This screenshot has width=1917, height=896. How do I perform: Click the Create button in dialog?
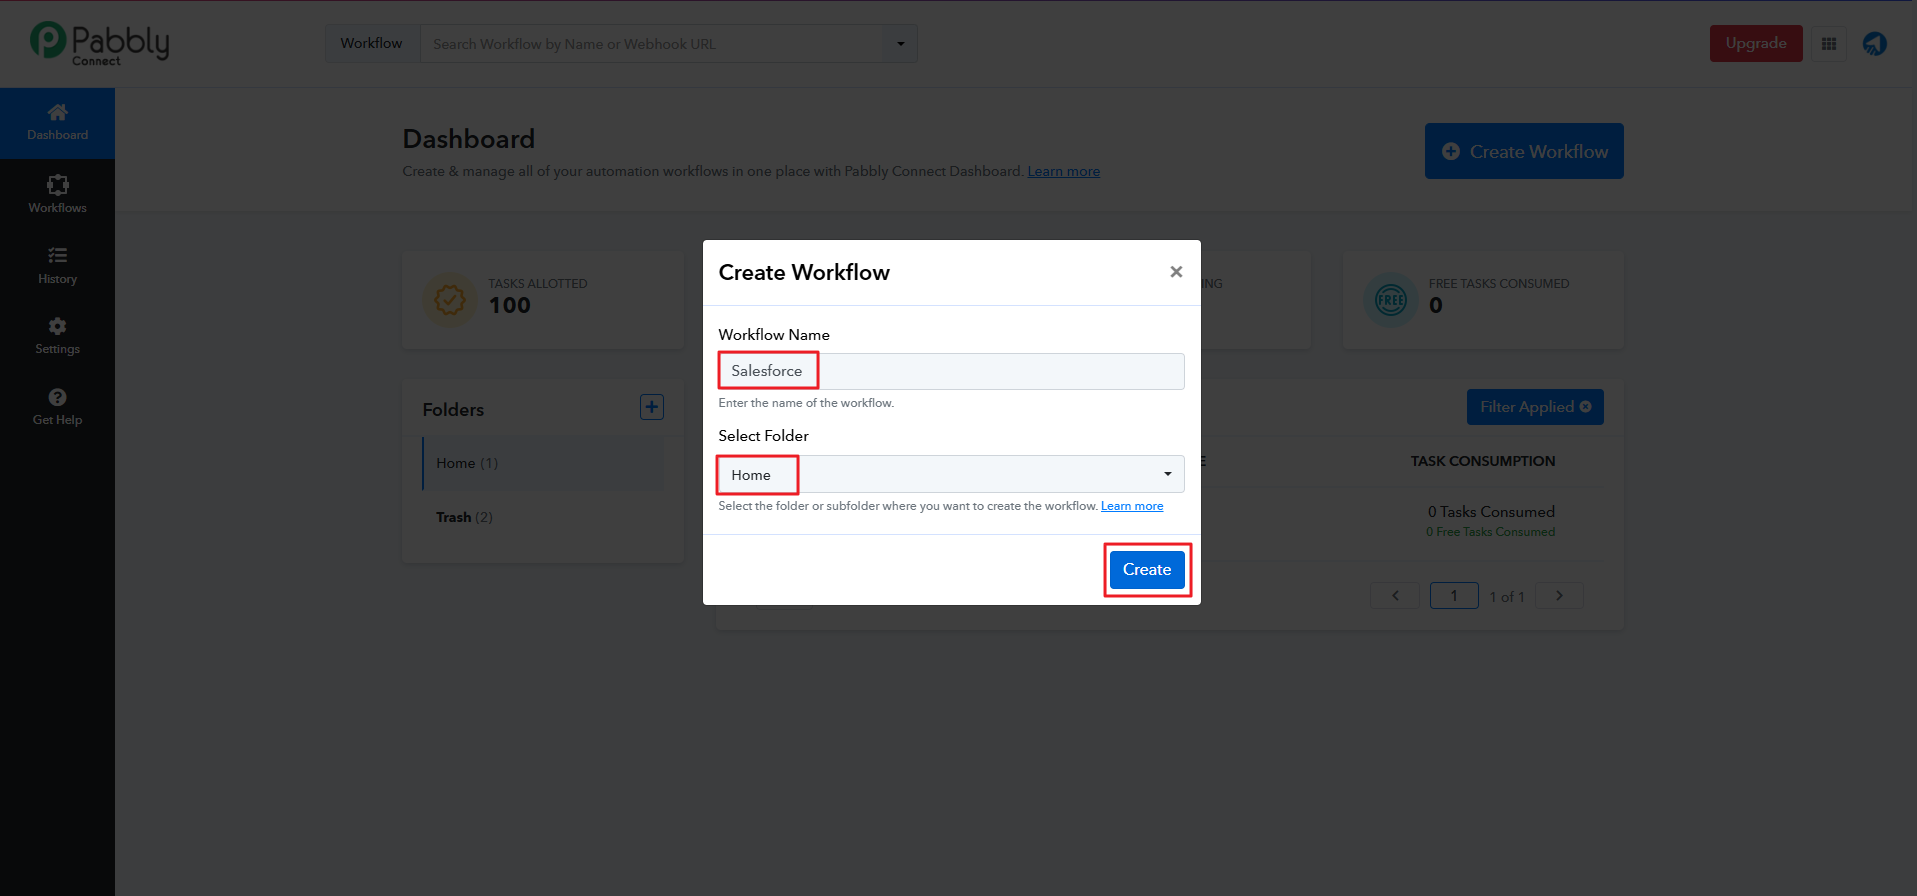click(x=1146, y=569)
